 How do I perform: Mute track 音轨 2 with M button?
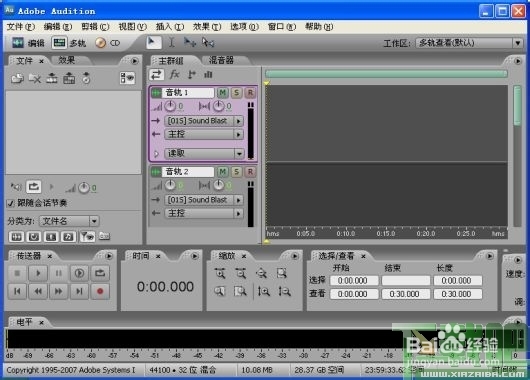pos(222,172)
